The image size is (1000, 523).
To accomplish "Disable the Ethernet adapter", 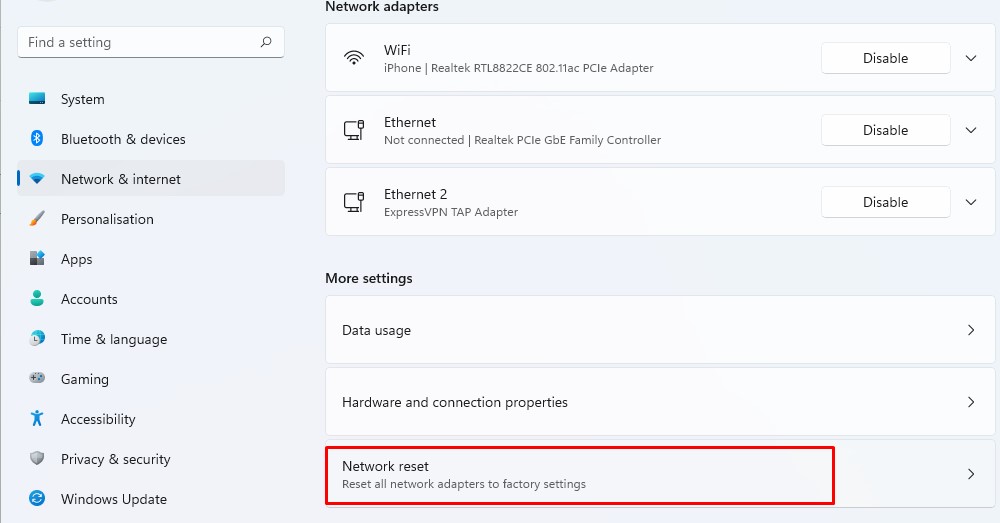I will pyautogui.click(x=885, y=130).
